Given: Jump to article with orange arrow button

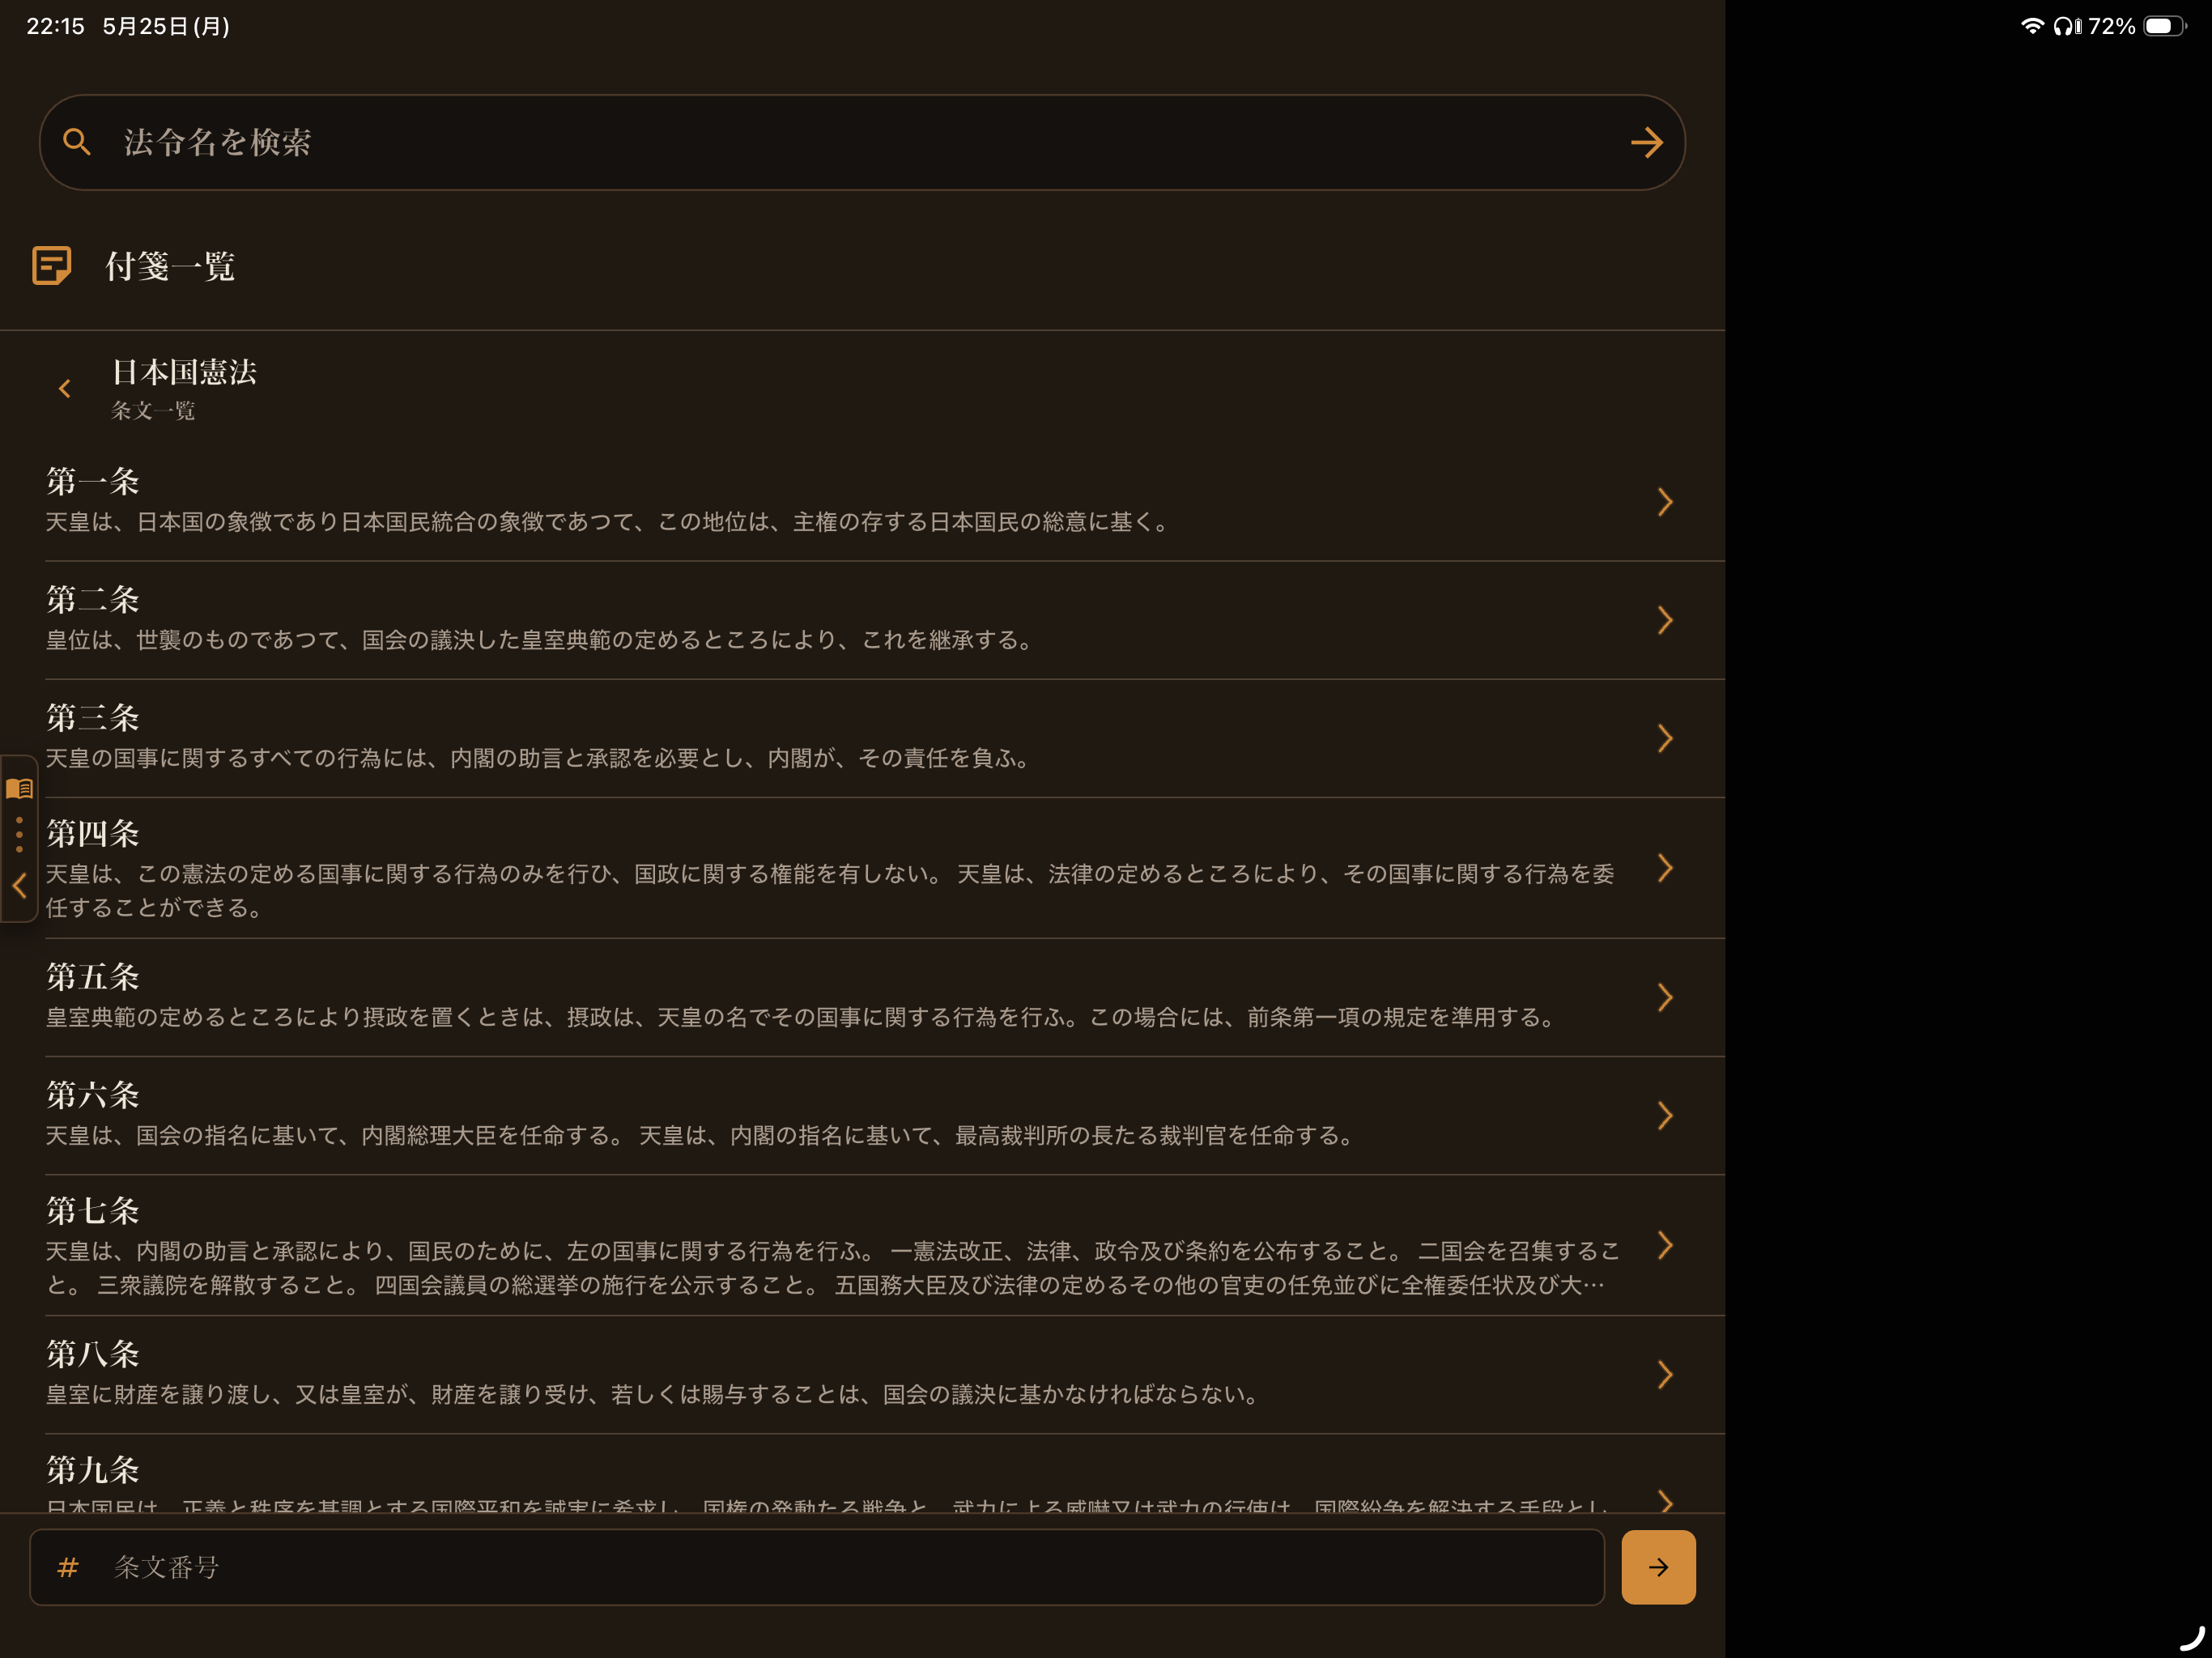Looking at the screenshot, I should click(1658, 1567).
